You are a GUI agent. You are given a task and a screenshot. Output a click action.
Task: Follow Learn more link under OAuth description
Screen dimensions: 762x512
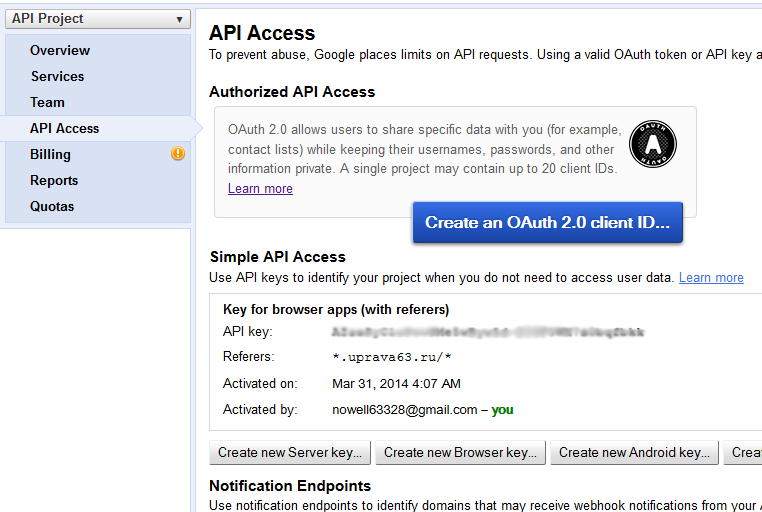click(260, 189)
